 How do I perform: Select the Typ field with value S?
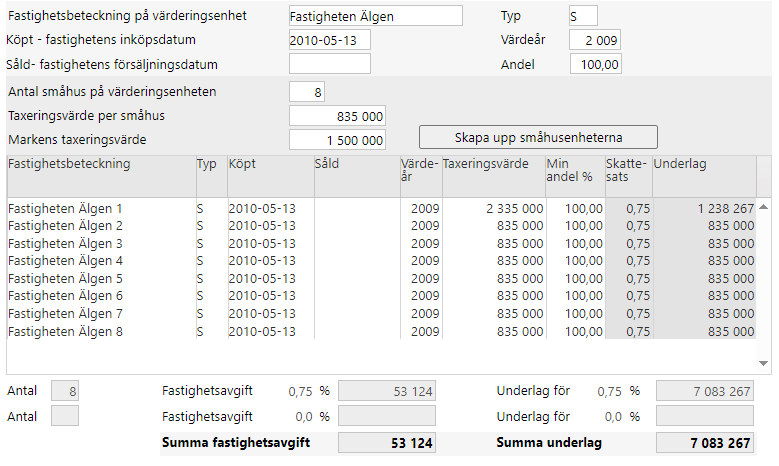coord(583,16)
